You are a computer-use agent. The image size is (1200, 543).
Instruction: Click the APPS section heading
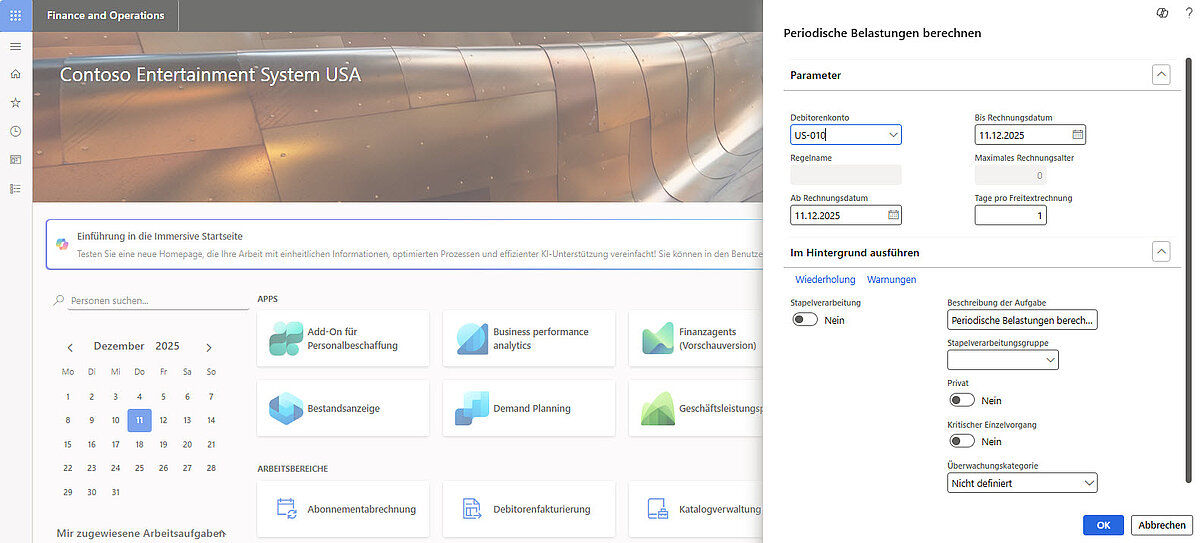268,298
